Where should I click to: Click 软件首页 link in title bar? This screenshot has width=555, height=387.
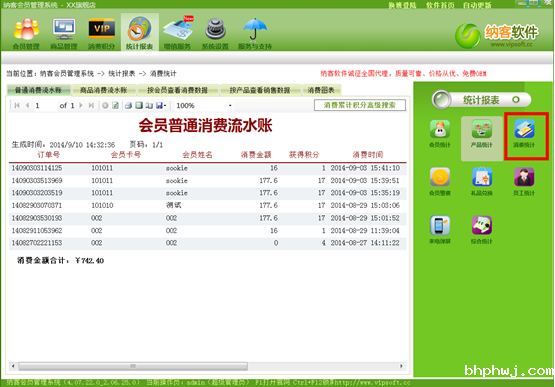tap(440, 5)
